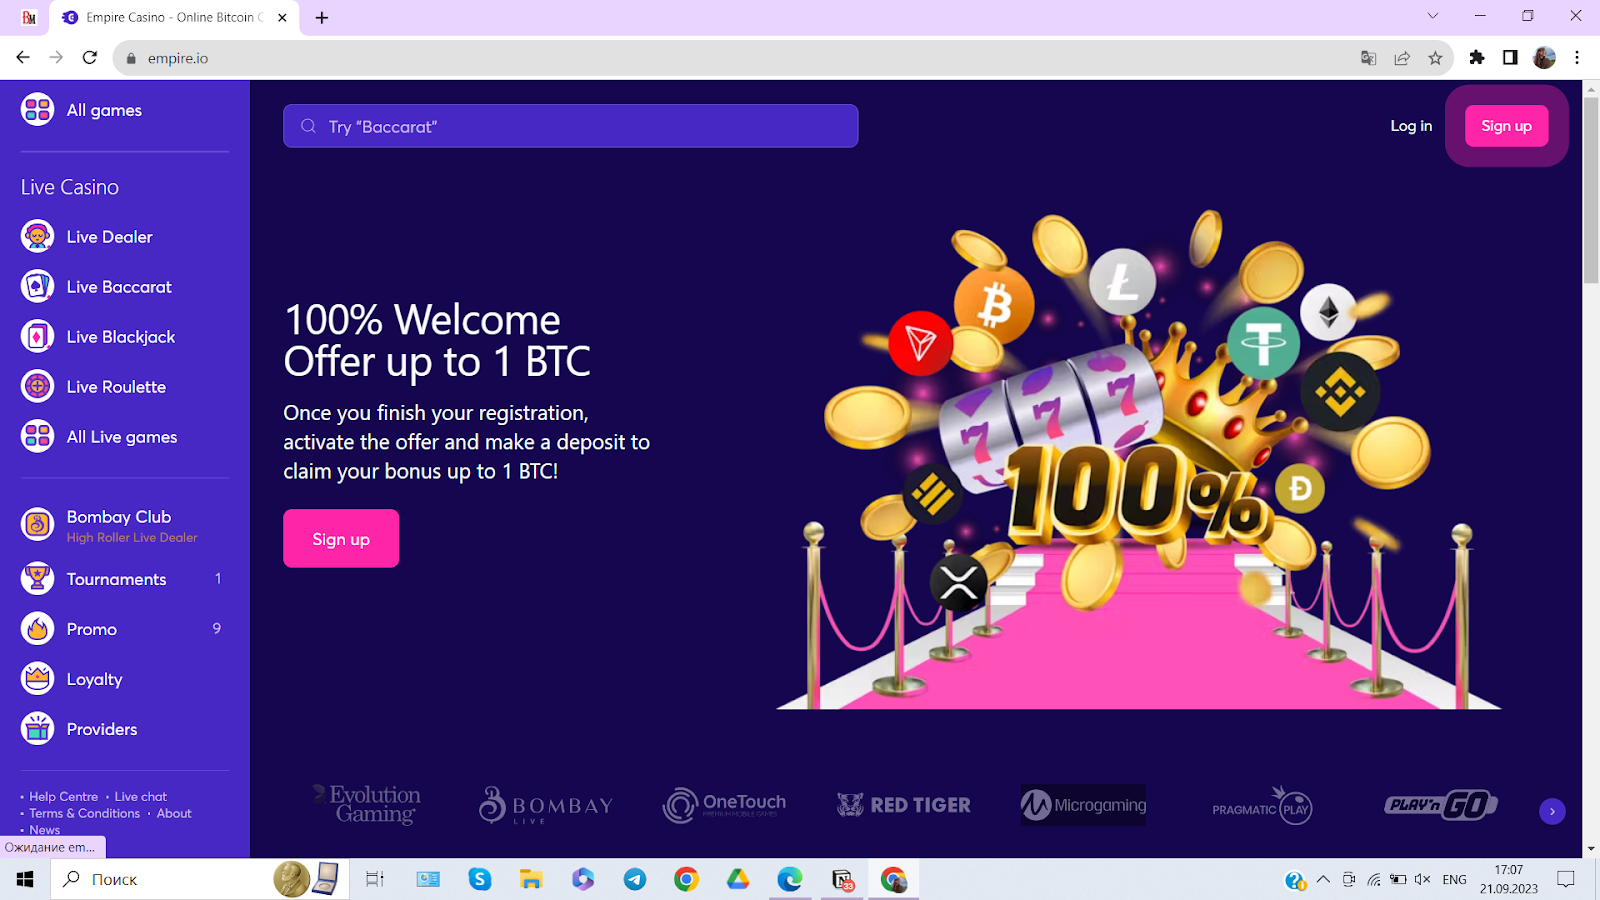Select the Microgaming provider logo
The height and width of the screenshot is (900, 1600).
(x=1083, y=805)
